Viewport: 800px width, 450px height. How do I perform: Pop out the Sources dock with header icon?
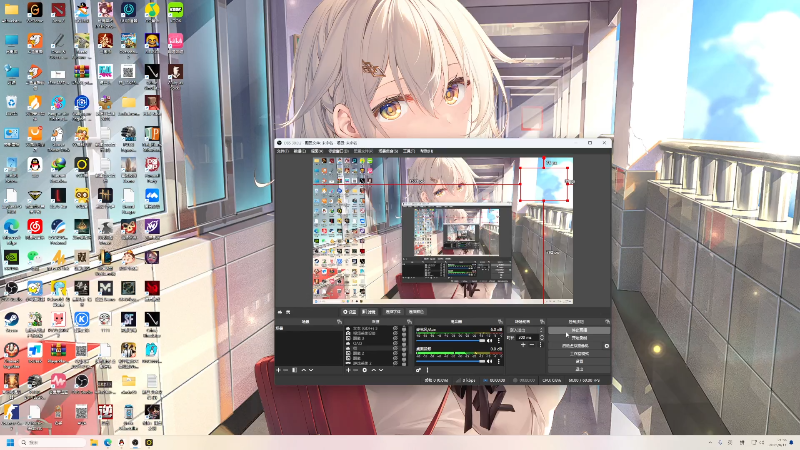click(409, 321)
